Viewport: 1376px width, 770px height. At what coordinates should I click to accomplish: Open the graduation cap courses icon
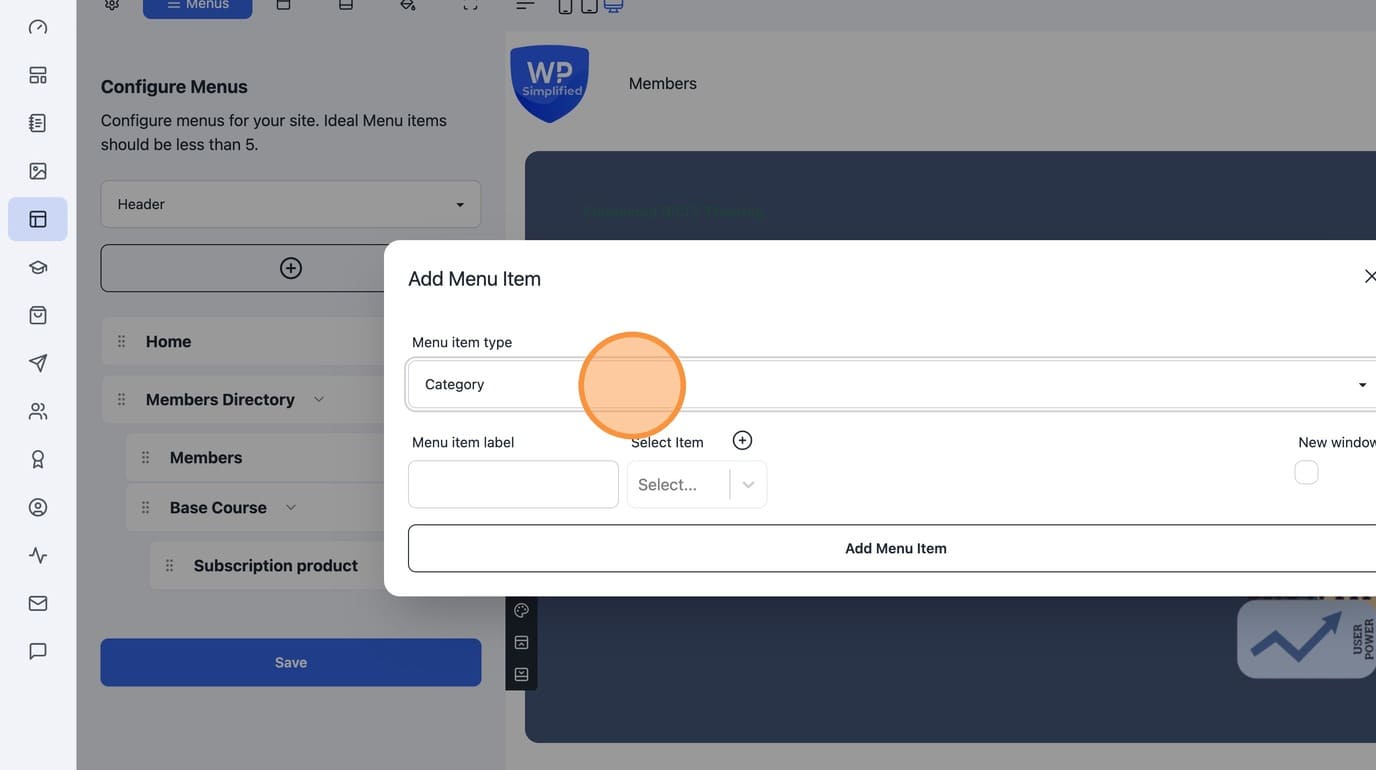pyautogui.click(x=38, y=267)
